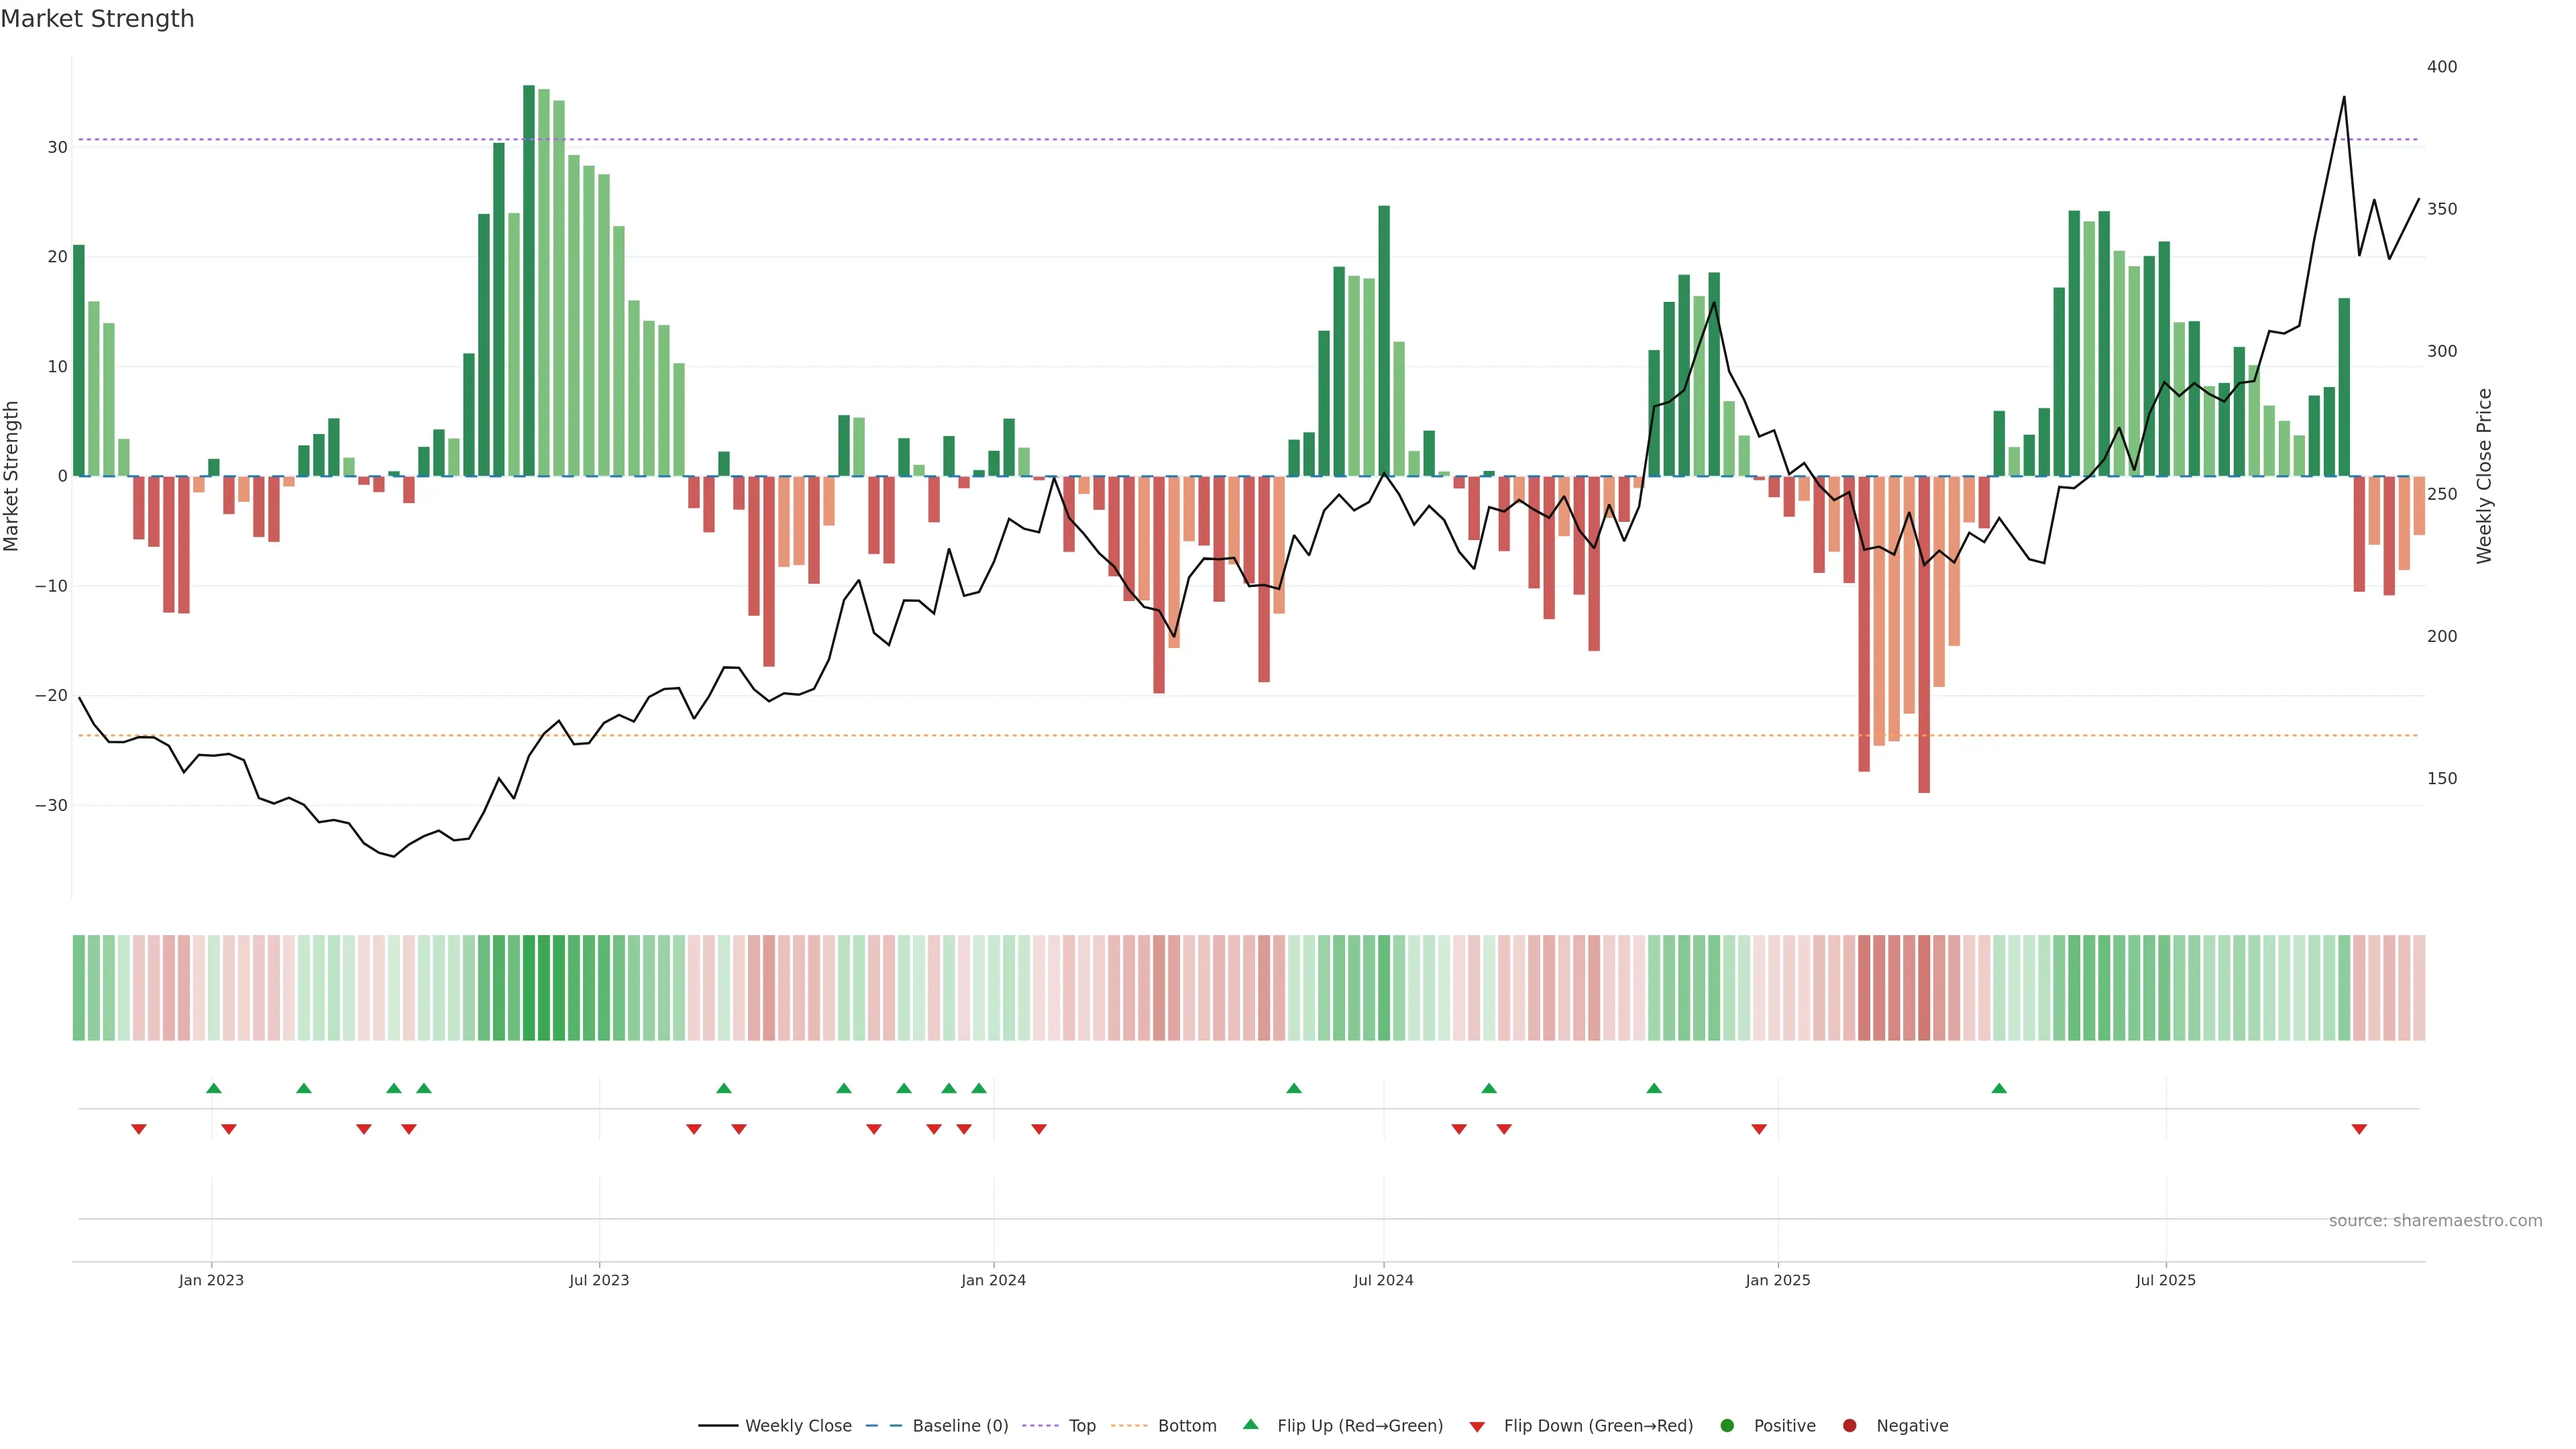Click the Flip Up green triangle legend icon

click(x=1250, y=1424)
